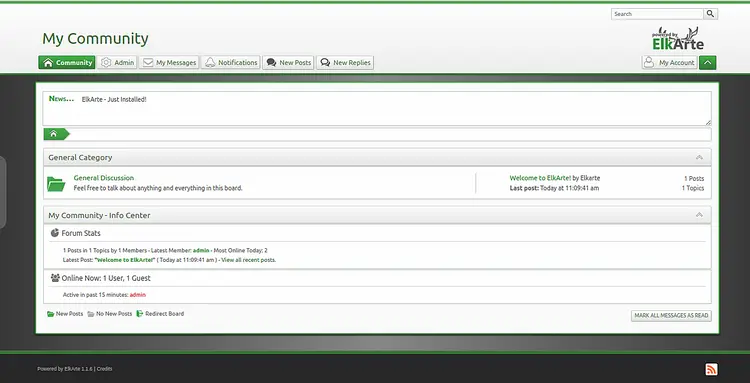Click the search magnifier button
This screenshot has height=383, width=750.
coord(710,14)
